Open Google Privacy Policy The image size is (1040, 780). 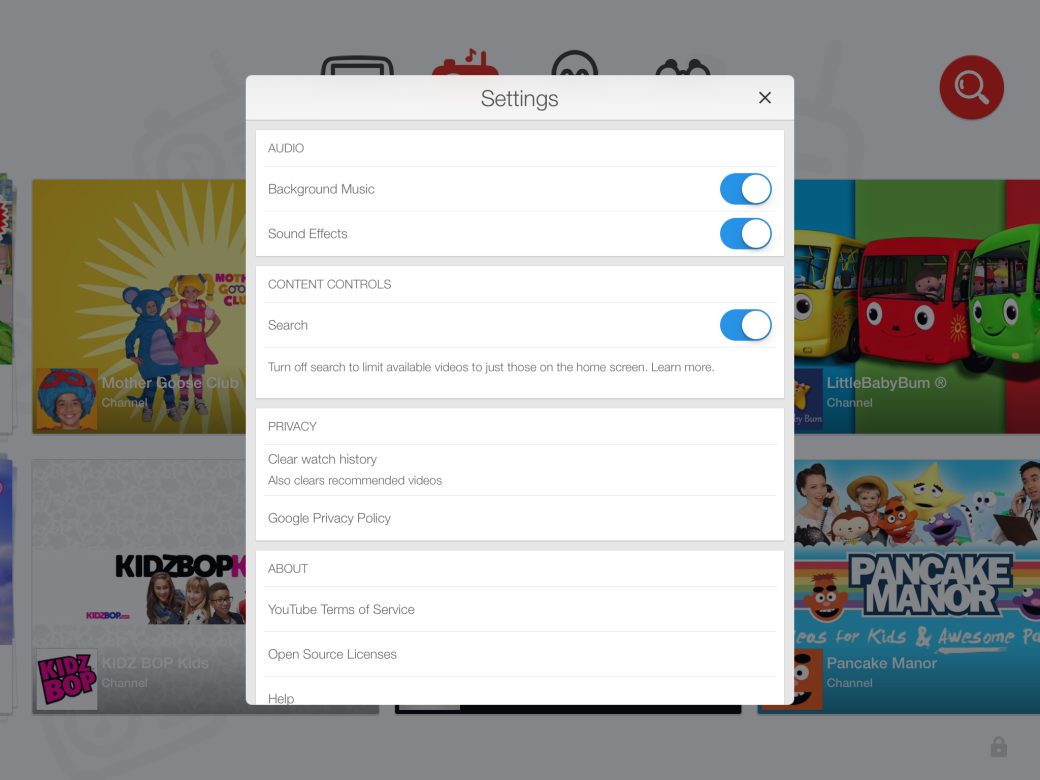[x=329, y=518]
